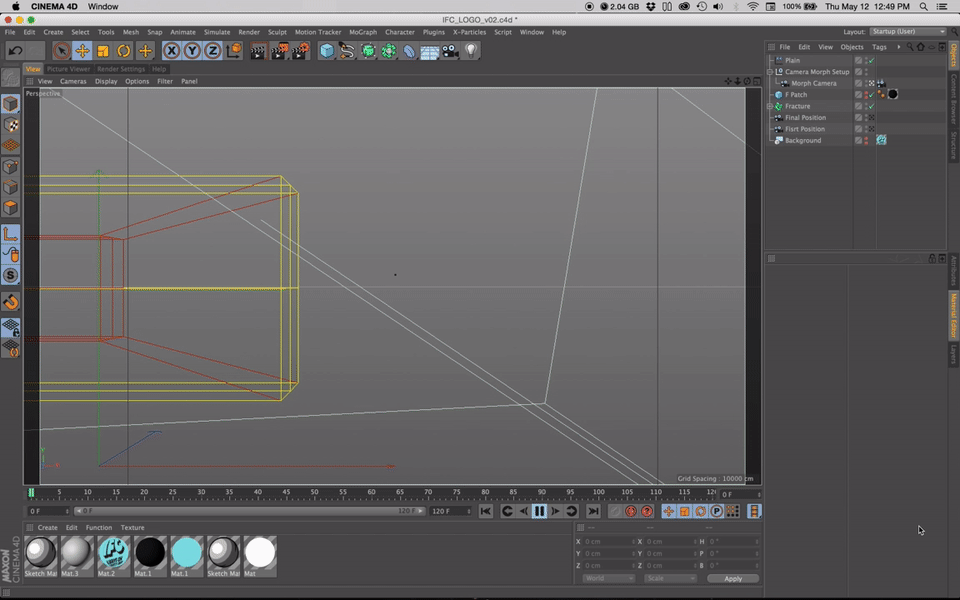The height and width of the screenshot is (600, 960).
Task: Click the coordinate system cube icon
Action: [x=233, y=51]
